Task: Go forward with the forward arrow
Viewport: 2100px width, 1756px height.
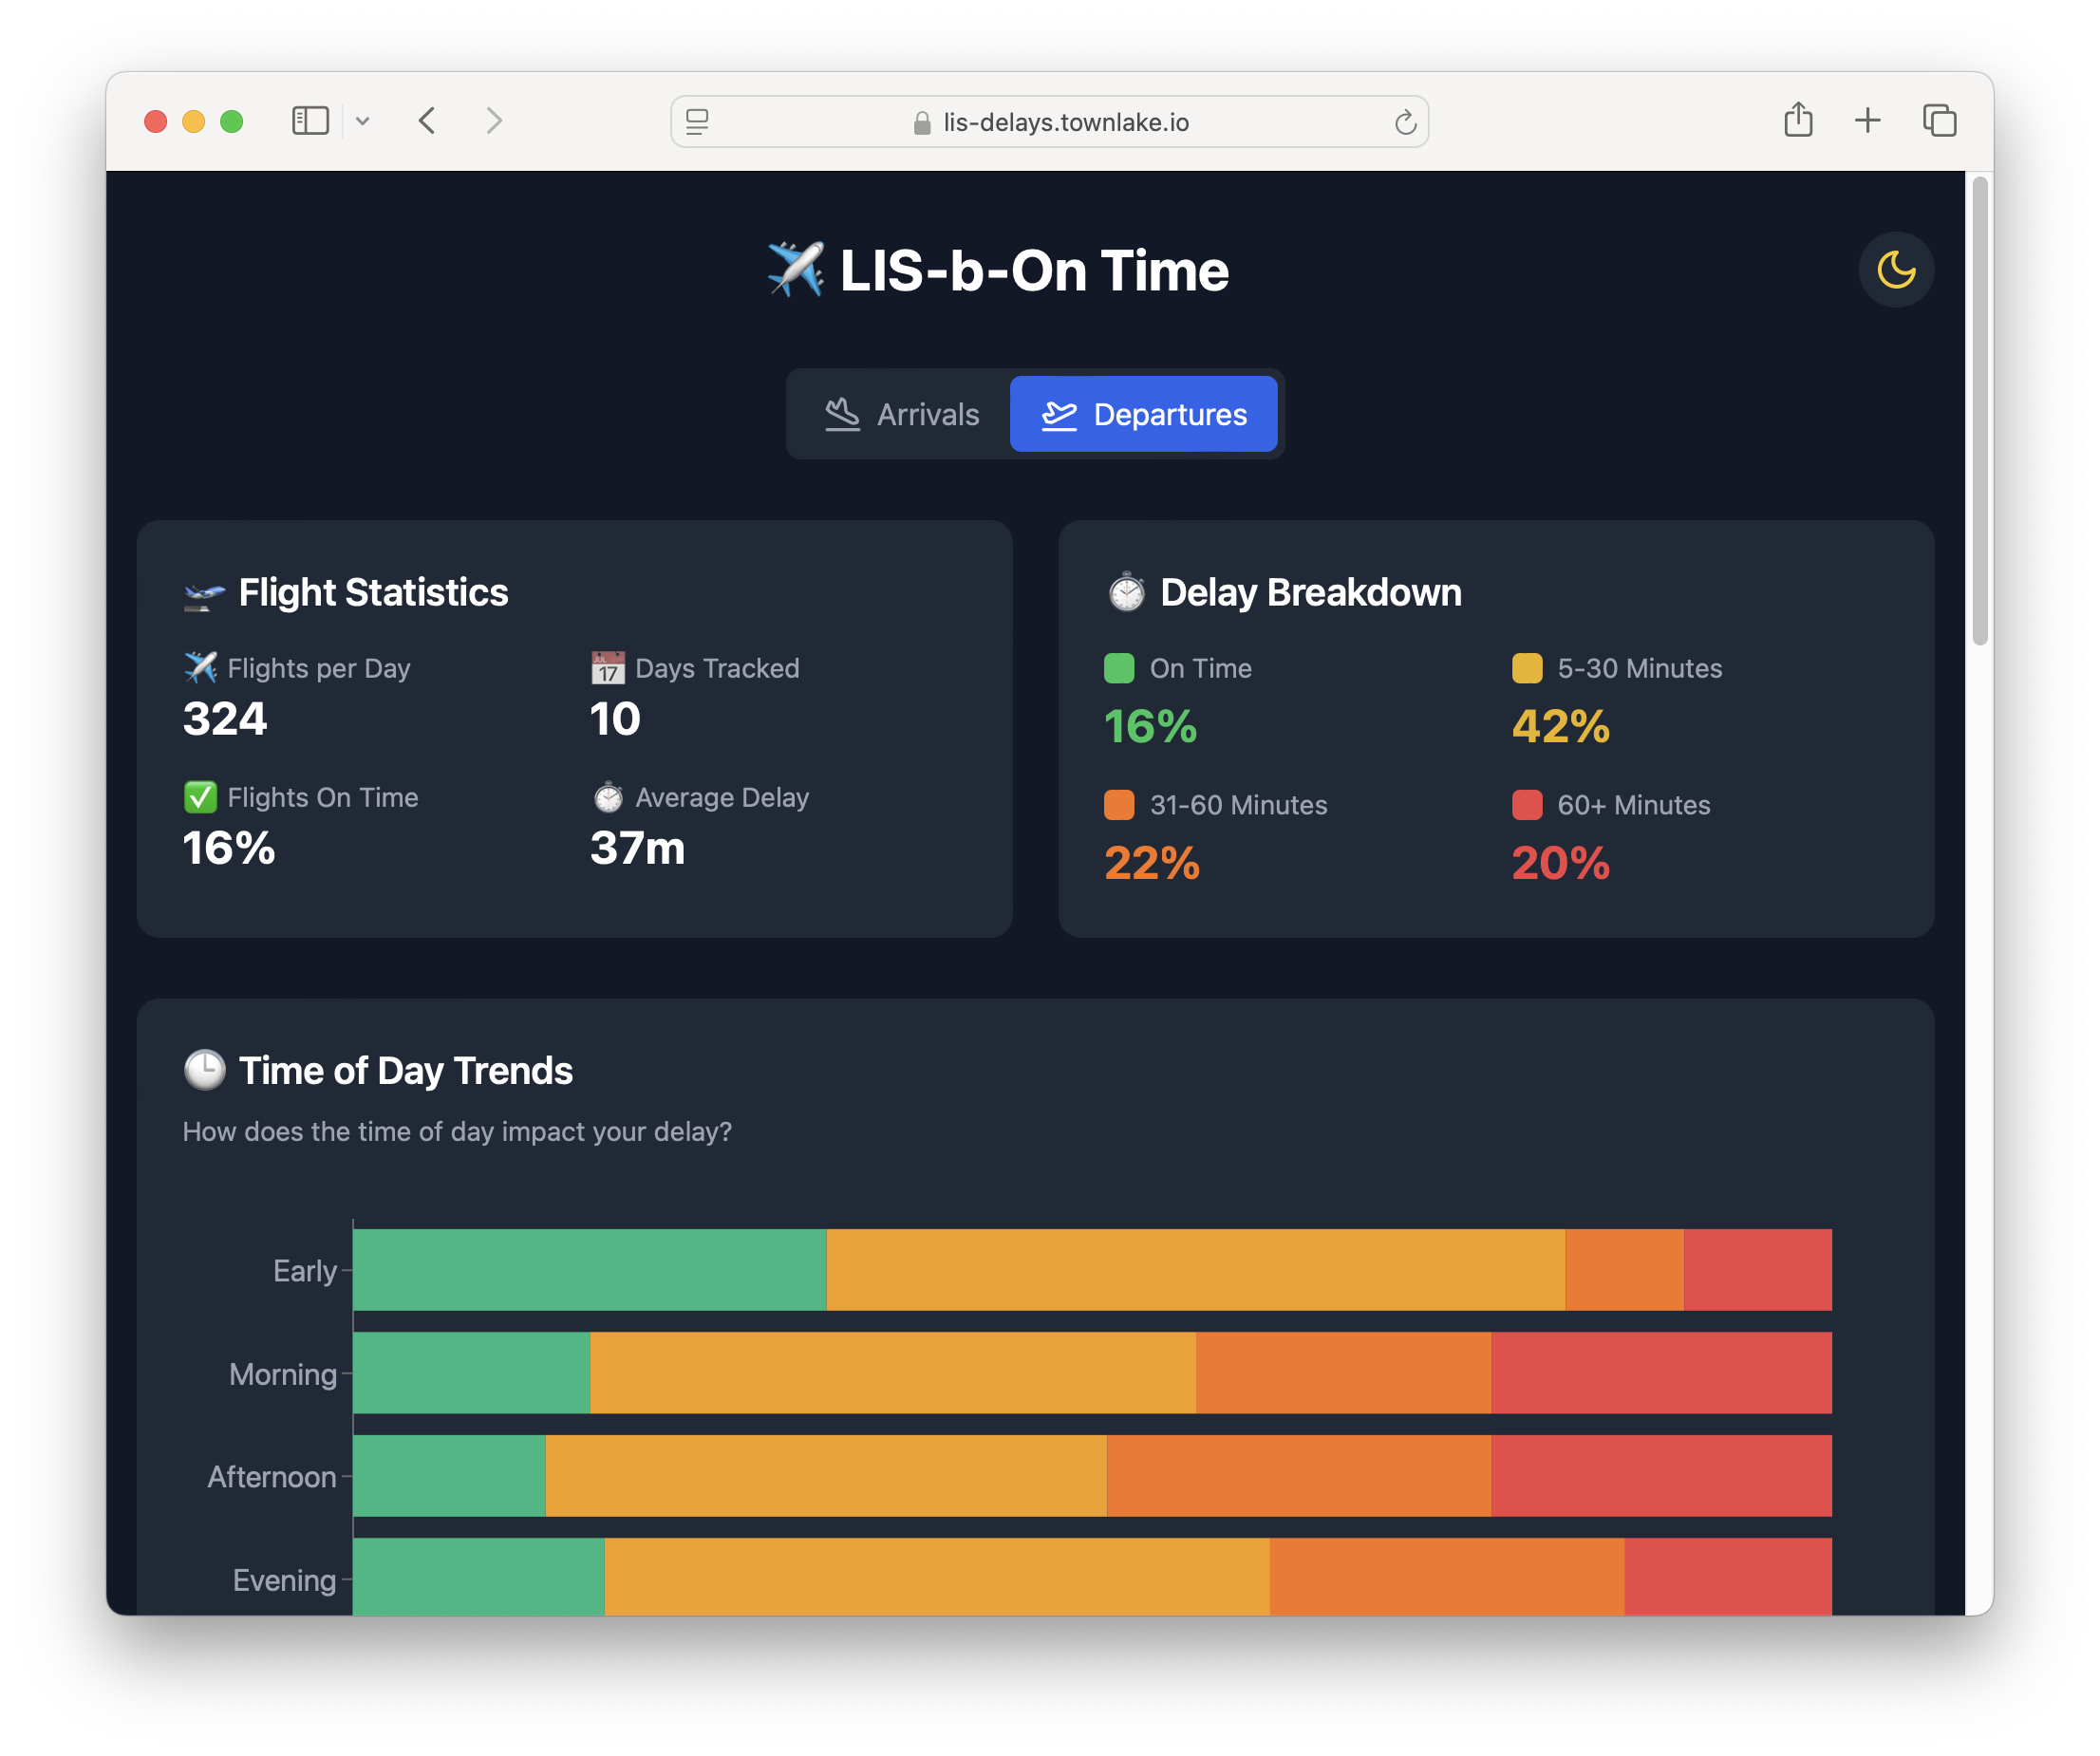Action: 494,121
